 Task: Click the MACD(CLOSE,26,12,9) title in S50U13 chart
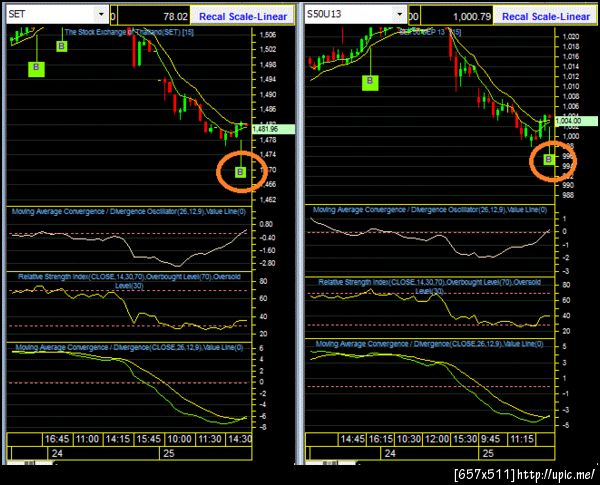pos(429,344)
